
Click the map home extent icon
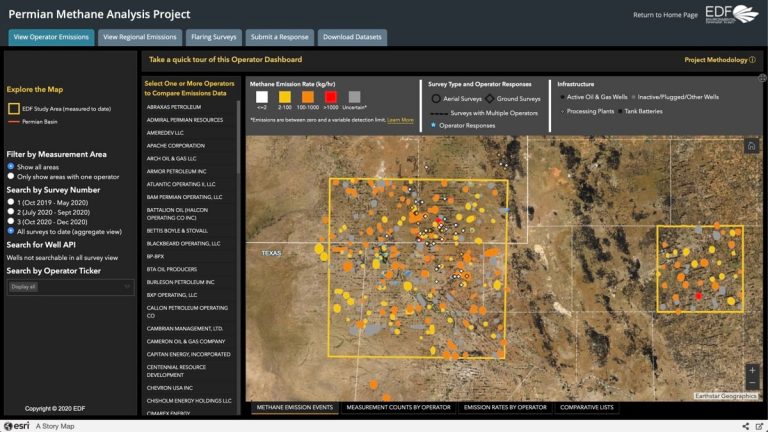click(751, 146)
